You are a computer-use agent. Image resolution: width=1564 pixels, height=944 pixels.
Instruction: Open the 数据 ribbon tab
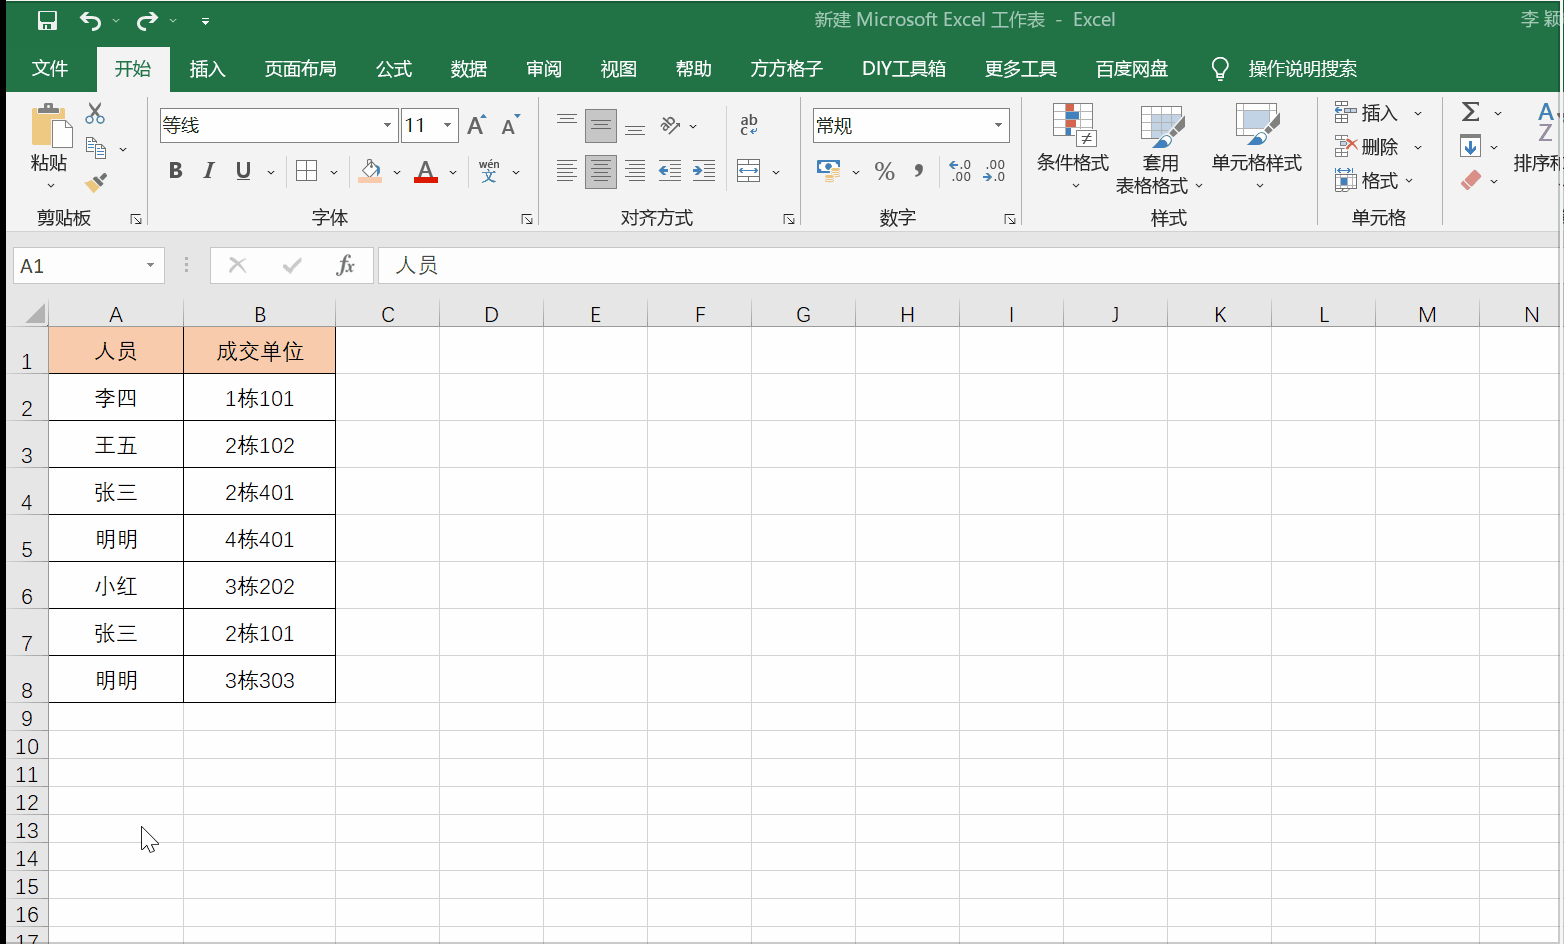tap(468, 69)
